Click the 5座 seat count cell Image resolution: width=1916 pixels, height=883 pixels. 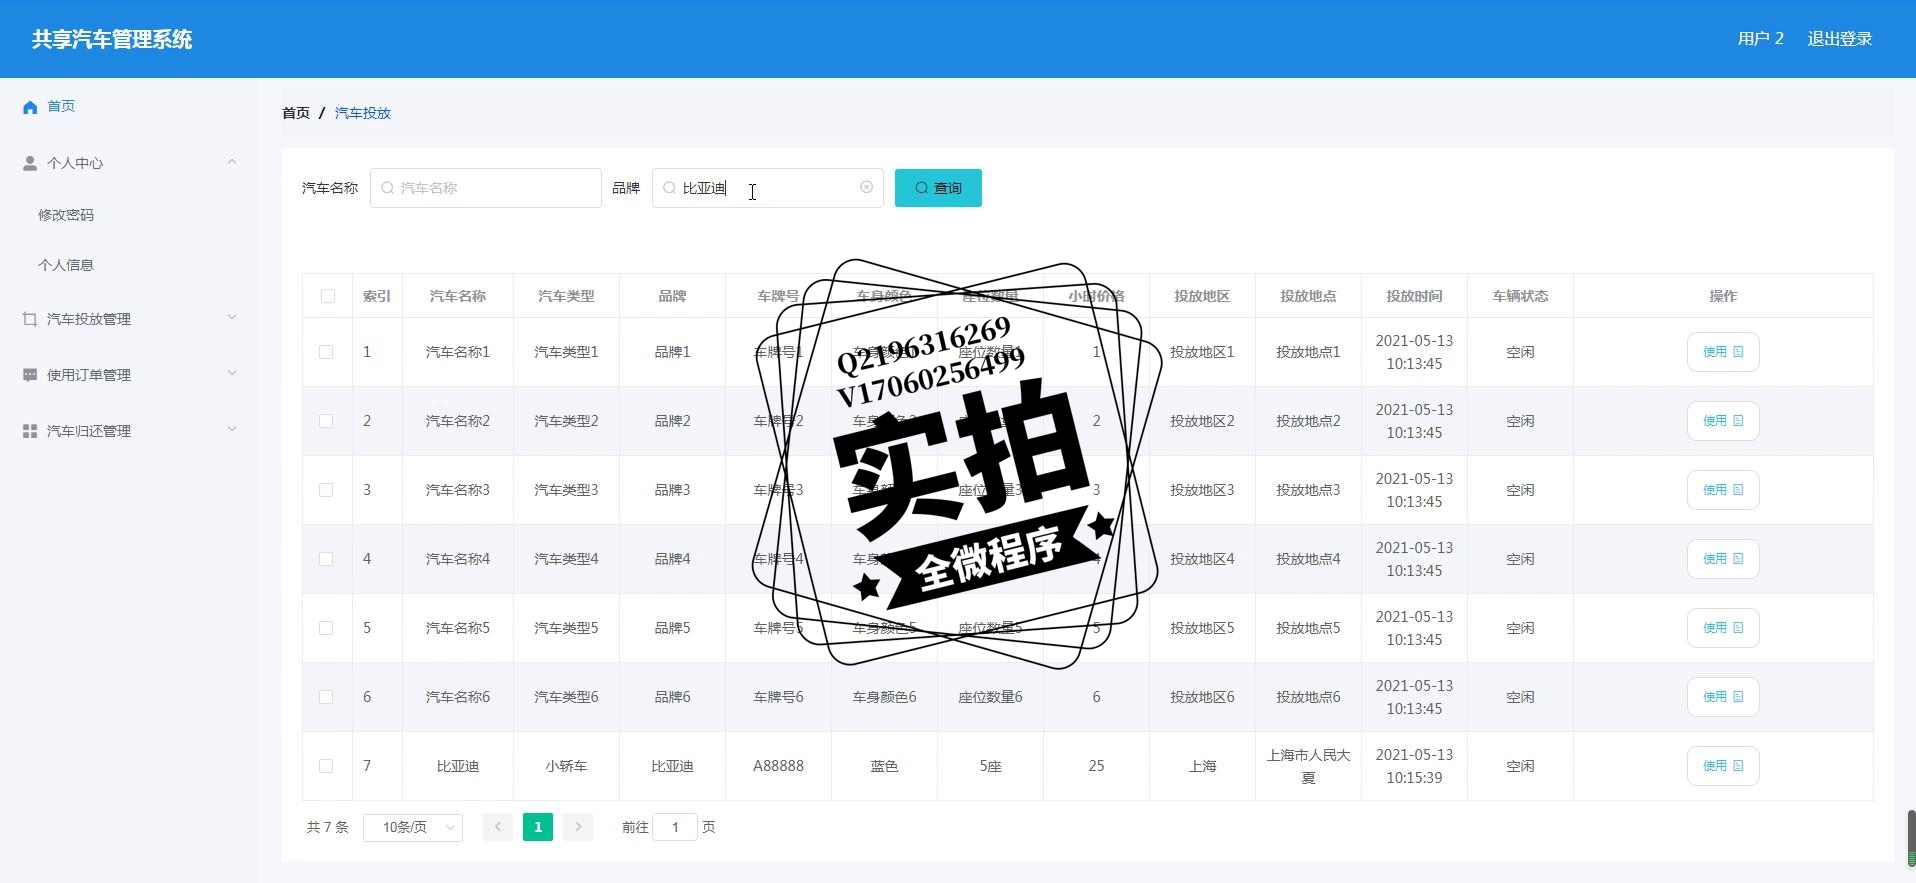pyautogui.click(x=990, y=766)
